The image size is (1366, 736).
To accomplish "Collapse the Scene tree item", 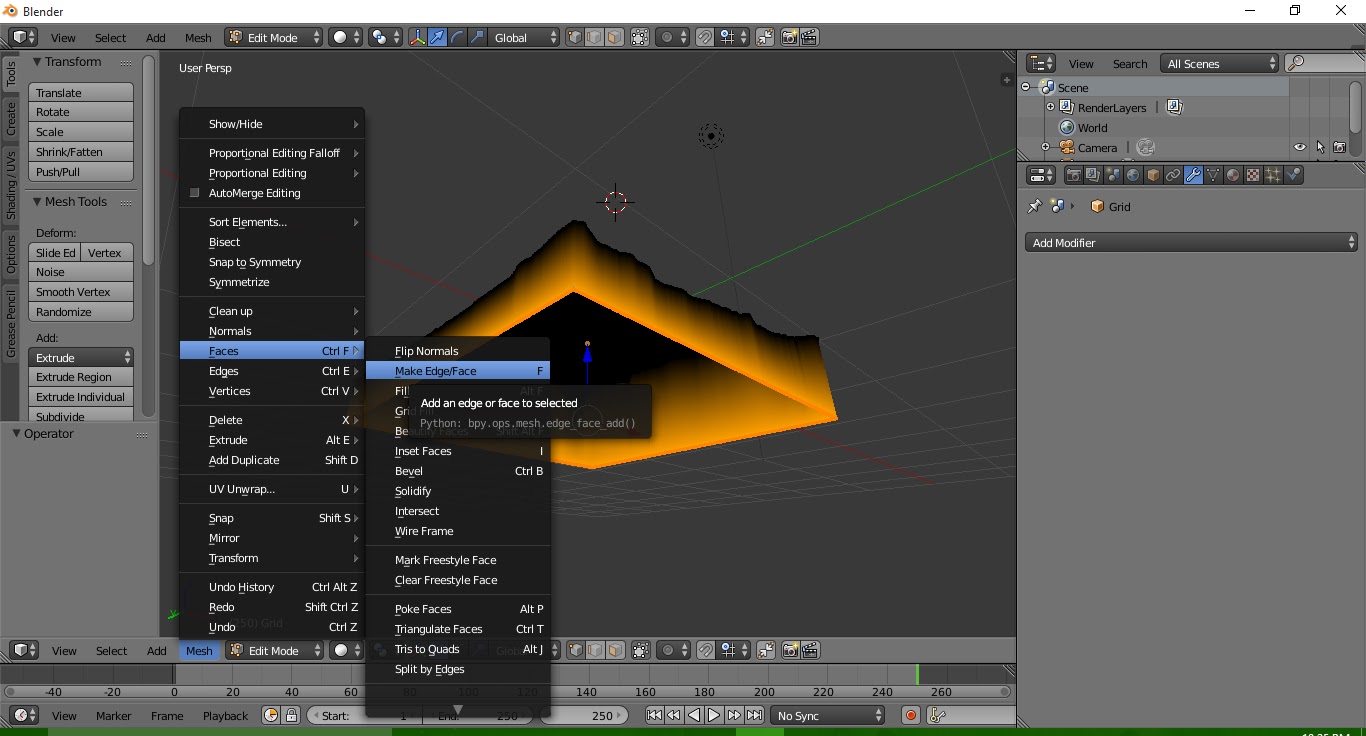I will point(1026,87).
